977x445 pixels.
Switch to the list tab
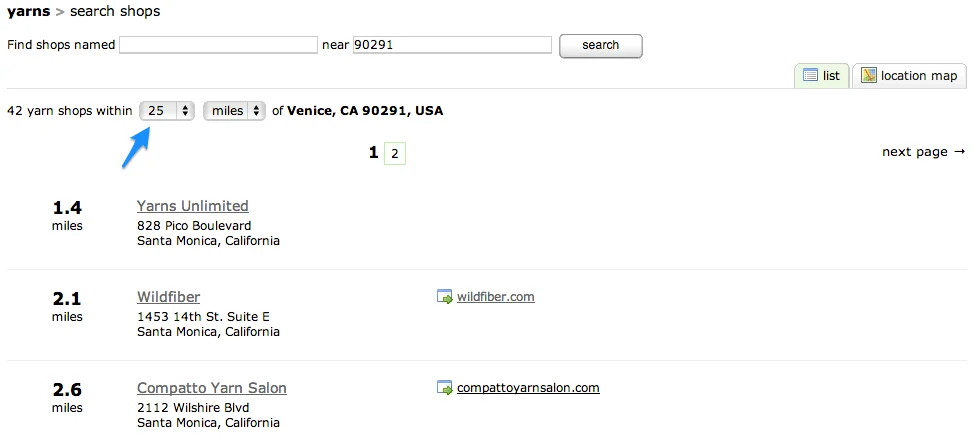[821, 75]
